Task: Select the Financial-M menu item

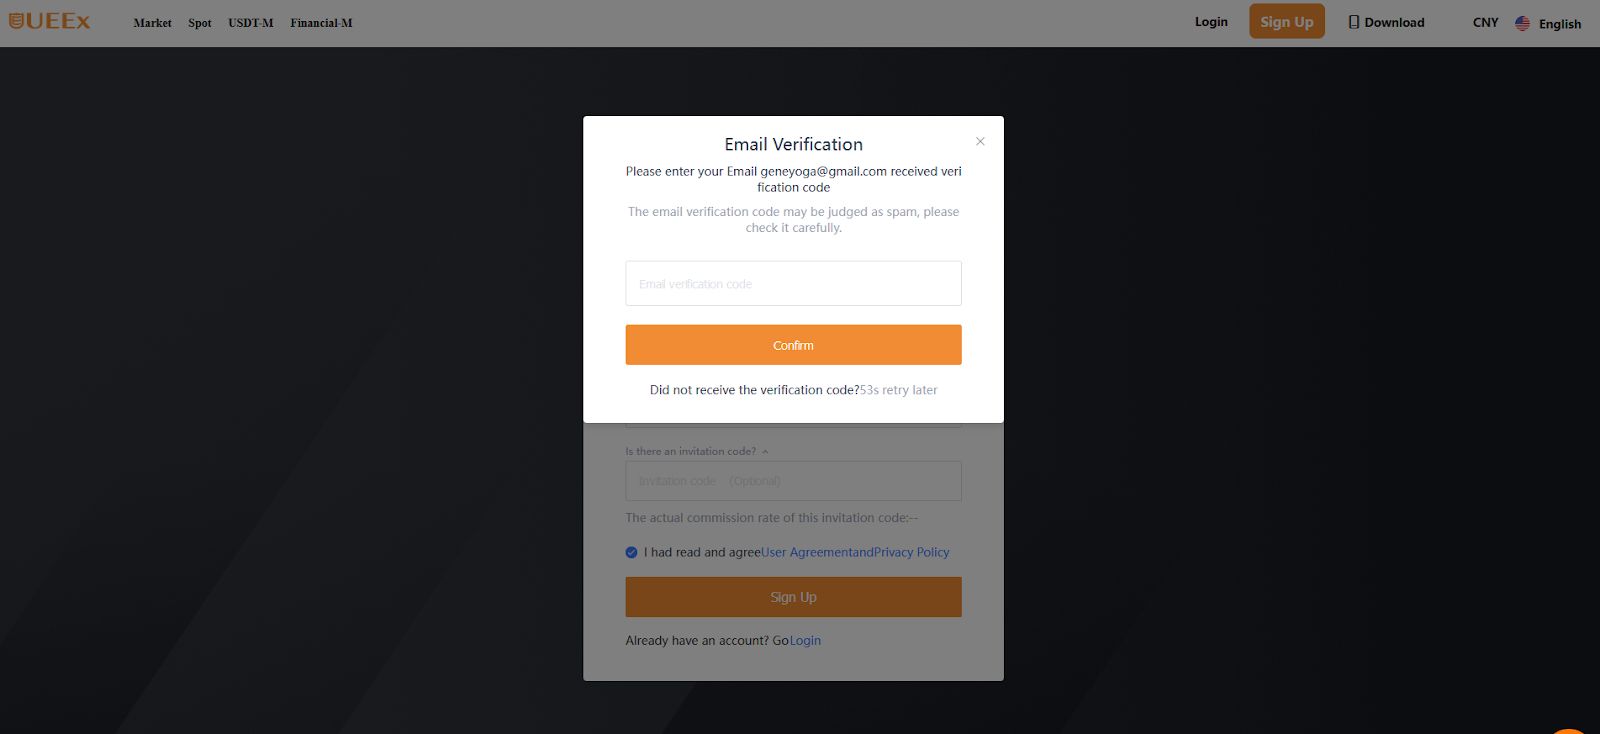Action: (x=321, y=23)
